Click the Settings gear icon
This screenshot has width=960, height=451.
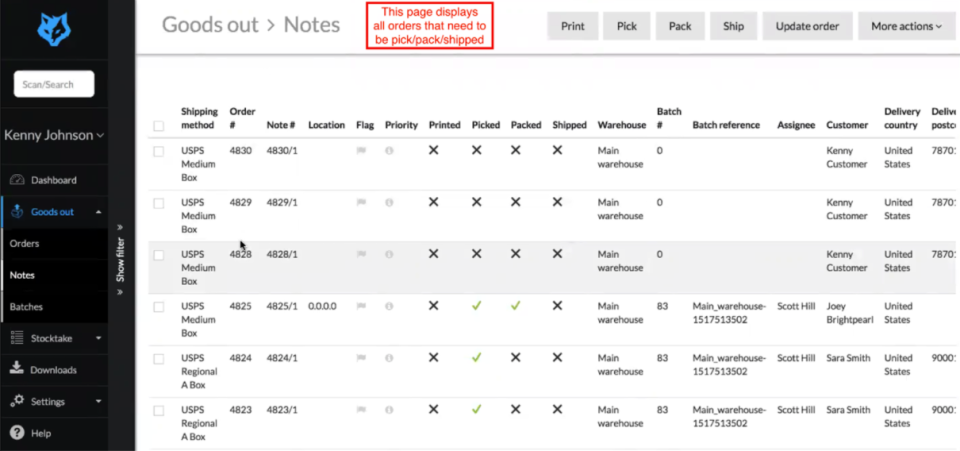[x=18, y=401]
